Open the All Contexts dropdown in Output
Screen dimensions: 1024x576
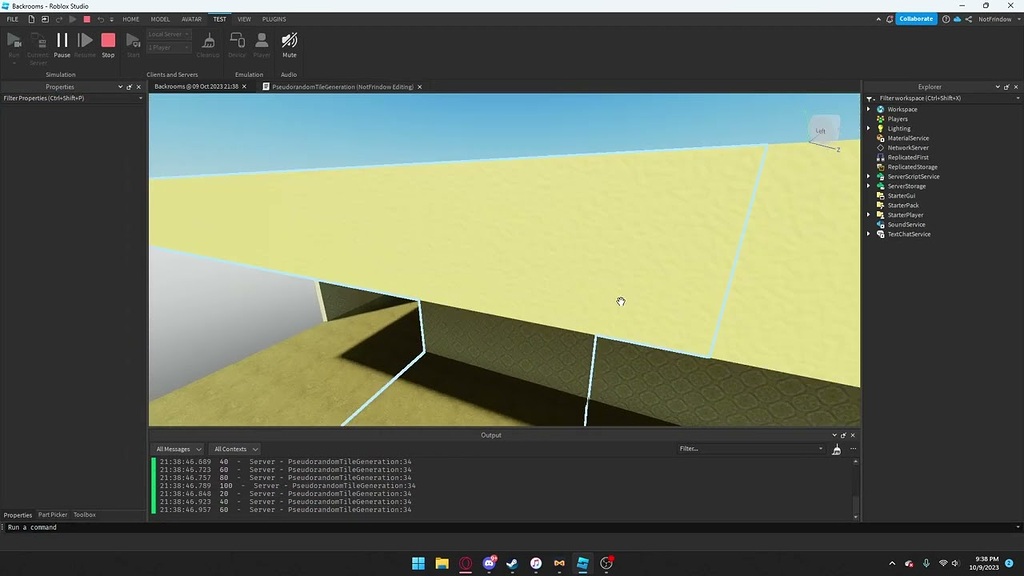(235, 449)
